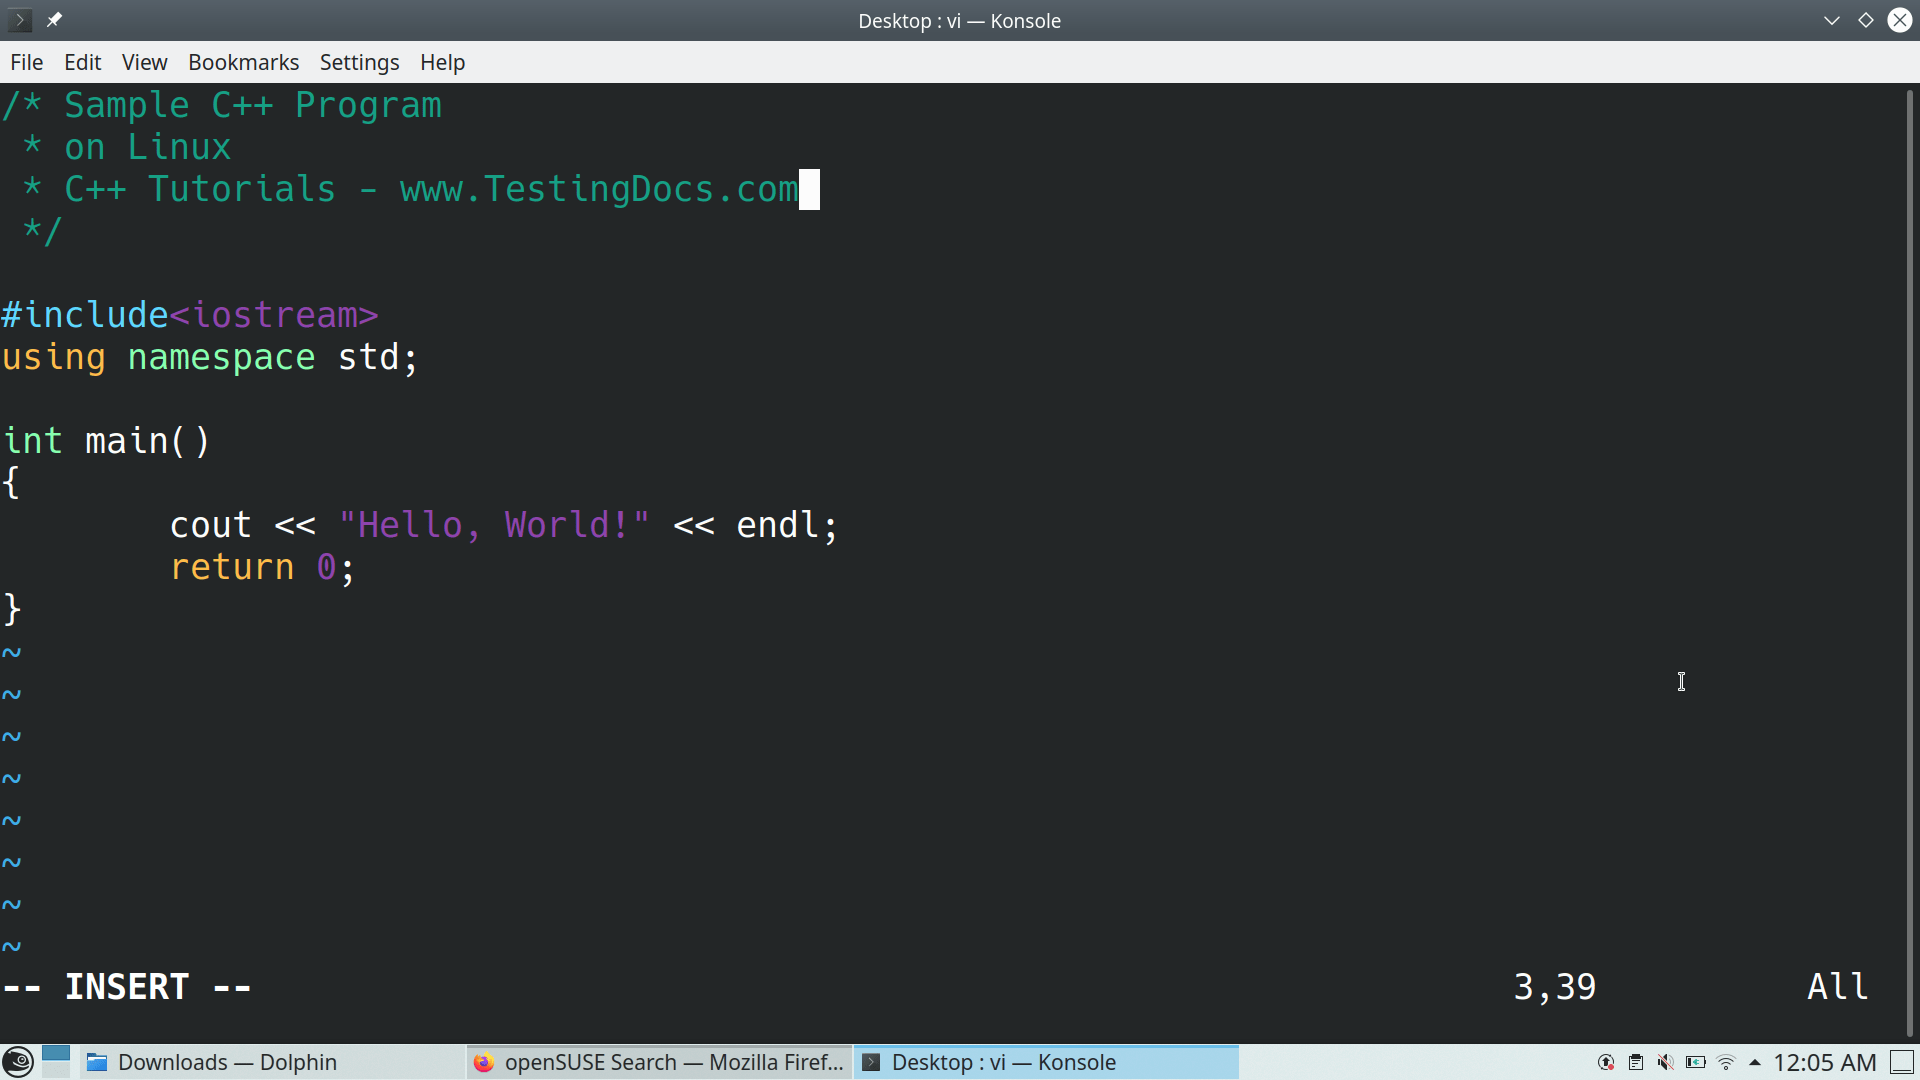Expand hidden system tray icons arrow
This screenshot has width=1920, height=1080.
click(x=1756, y=1062)
